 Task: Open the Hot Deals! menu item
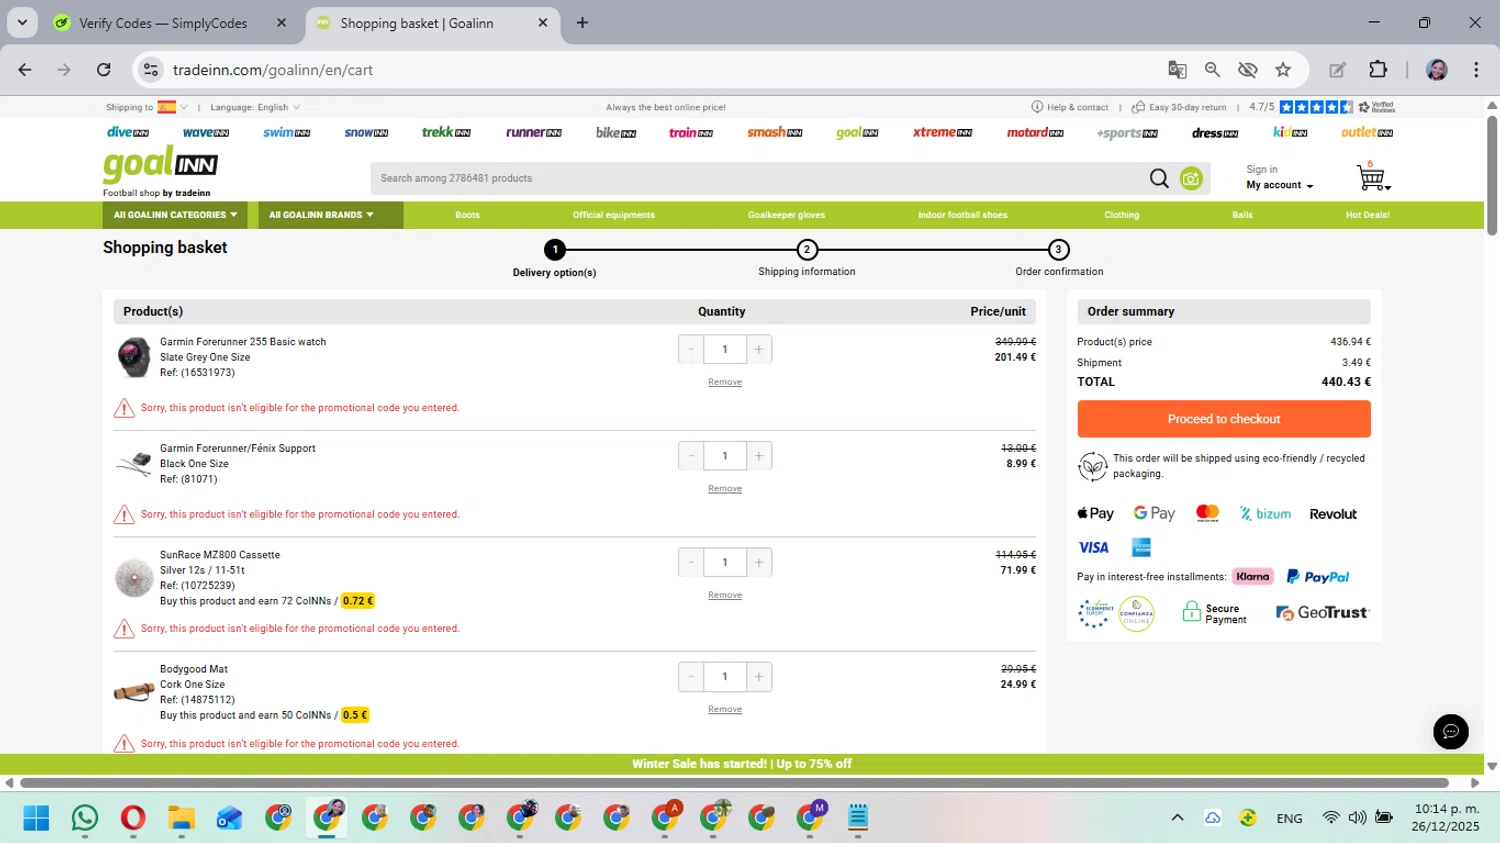pyautogui.click(x=1367, y=215)
